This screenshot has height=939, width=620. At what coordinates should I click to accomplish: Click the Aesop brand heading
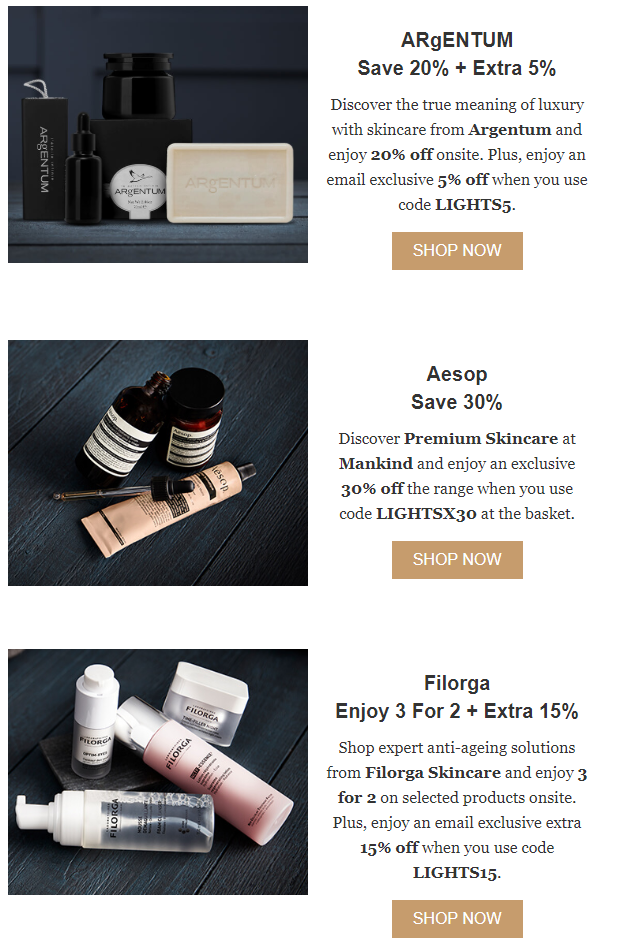[456, 374]
